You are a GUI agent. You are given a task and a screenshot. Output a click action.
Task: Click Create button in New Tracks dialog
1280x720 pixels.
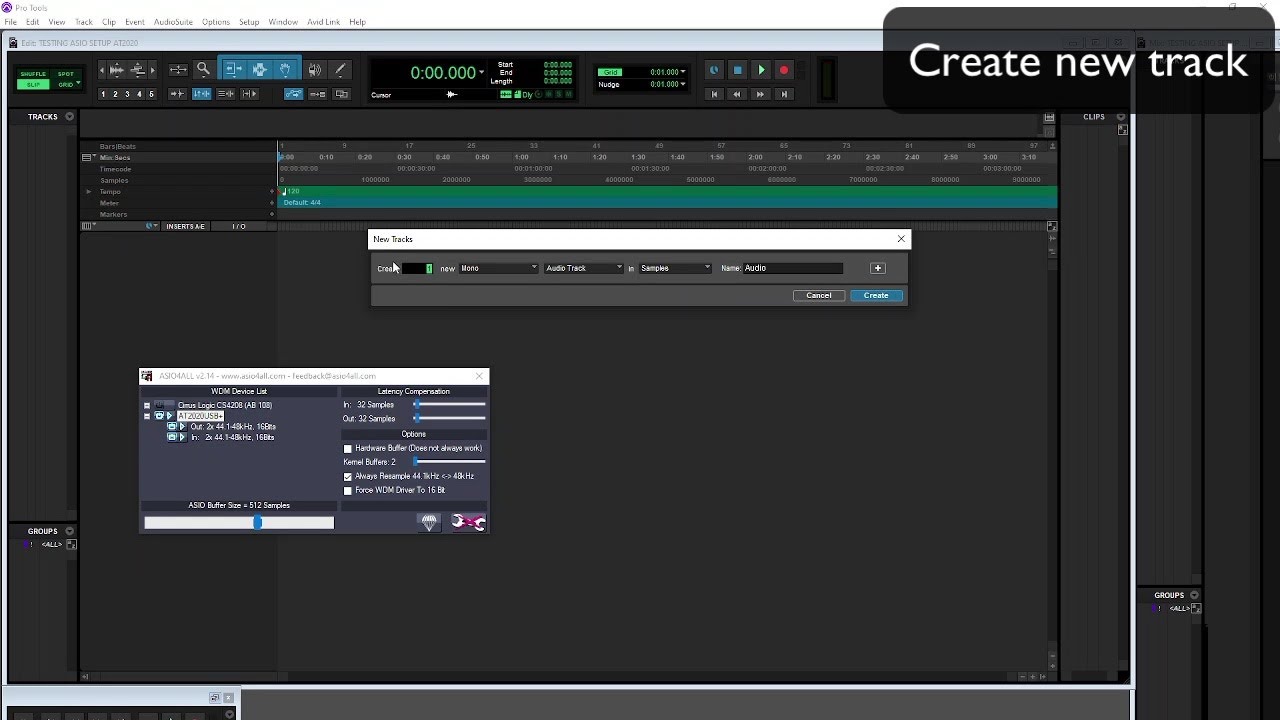coord(876,295)
